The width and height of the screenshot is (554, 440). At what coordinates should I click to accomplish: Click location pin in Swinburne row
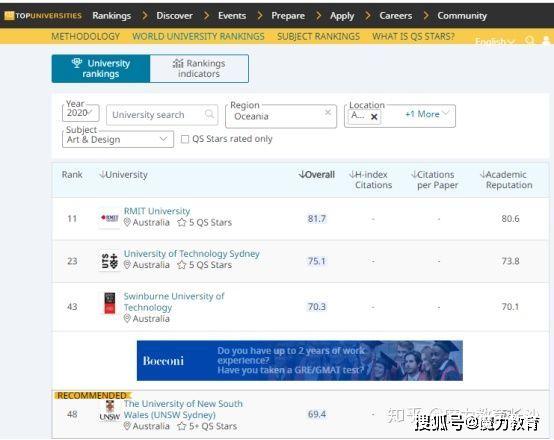click(x=127, y=318)
